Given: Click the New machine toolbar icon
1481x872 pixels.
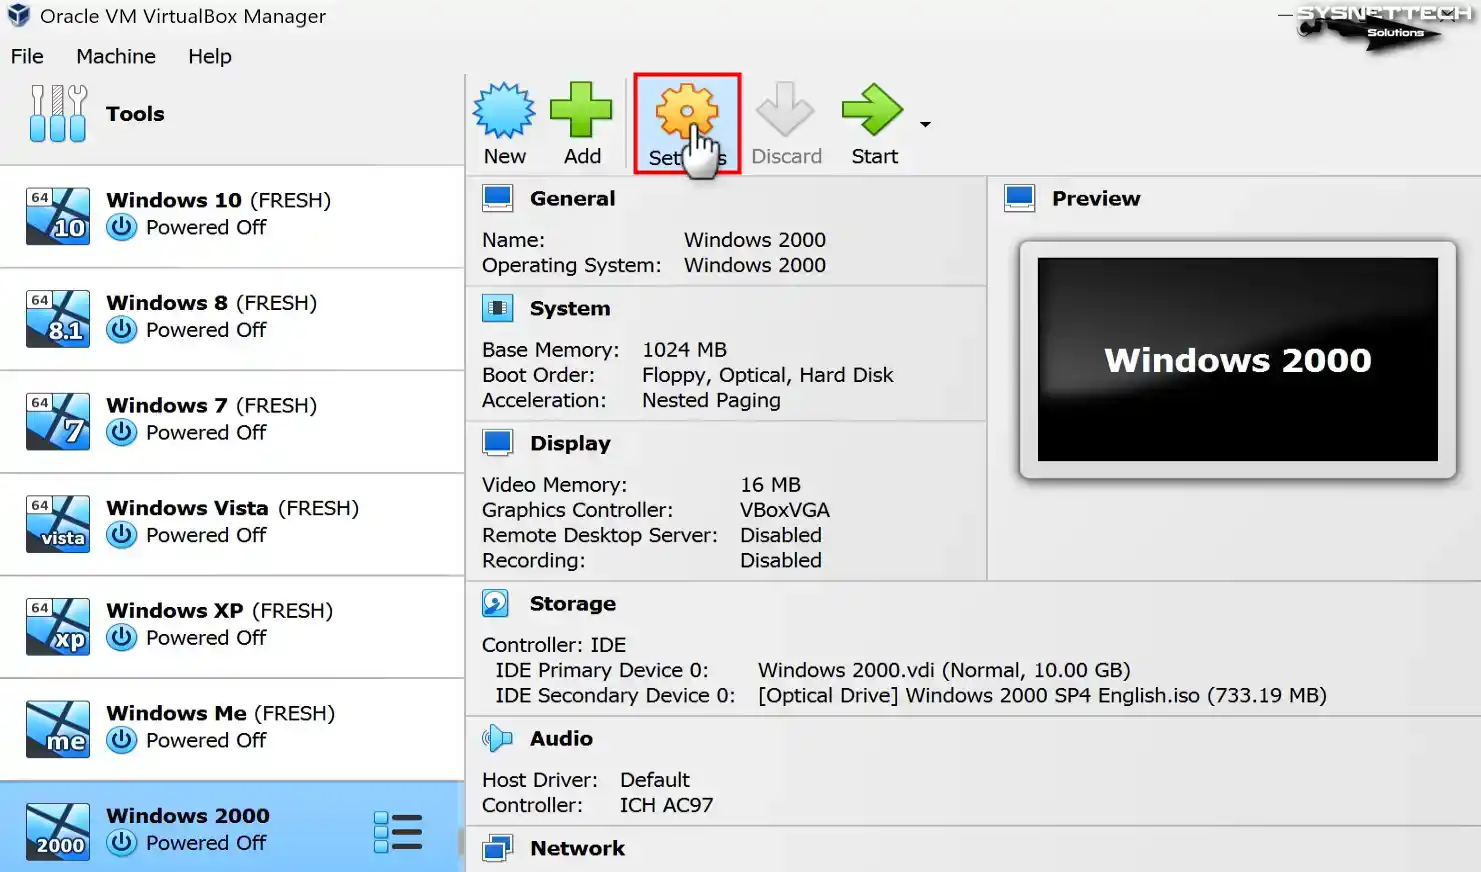Looking at the screenshot, I should (504, 110).
